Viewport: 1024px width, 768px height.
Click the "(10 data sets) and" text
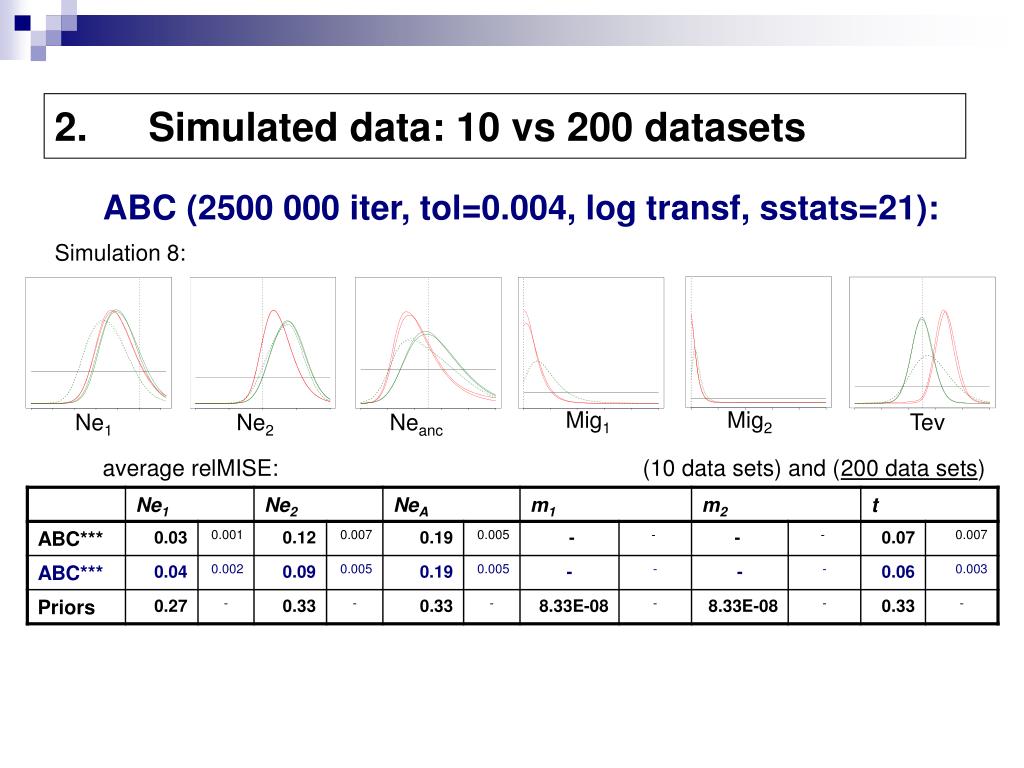[735, 468]
